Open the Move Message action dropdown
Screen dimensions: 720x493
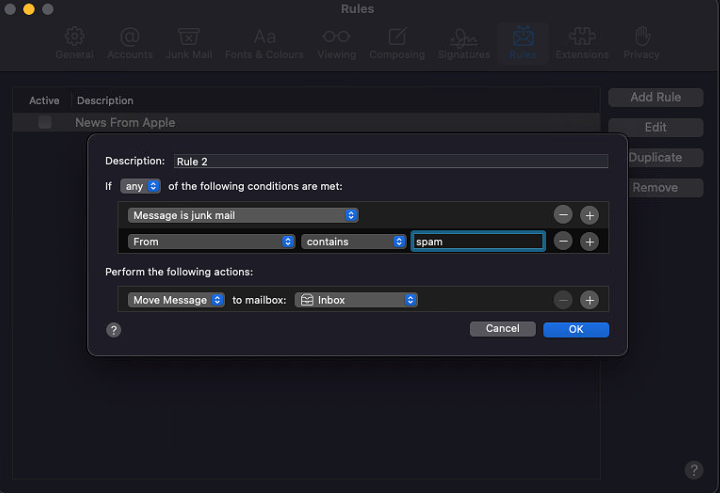(x=176, y=300)
